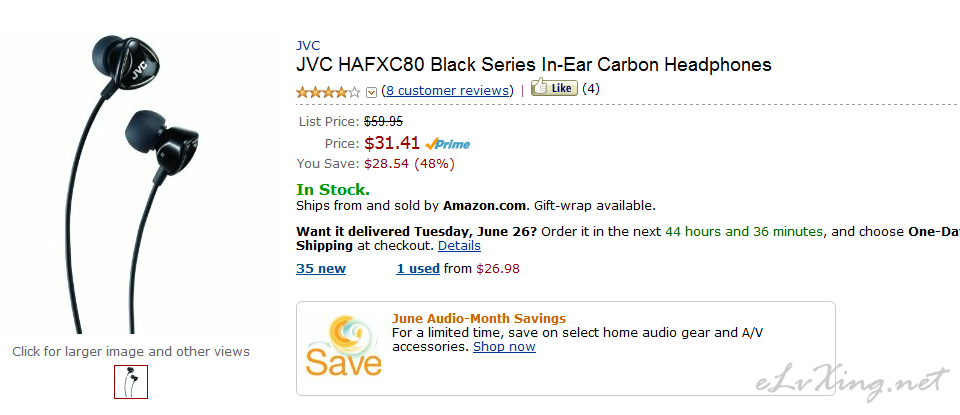Viewport: 960px width, 415px height.
Task: Click the Like thumbs-up button
Action: click(554, 88)
